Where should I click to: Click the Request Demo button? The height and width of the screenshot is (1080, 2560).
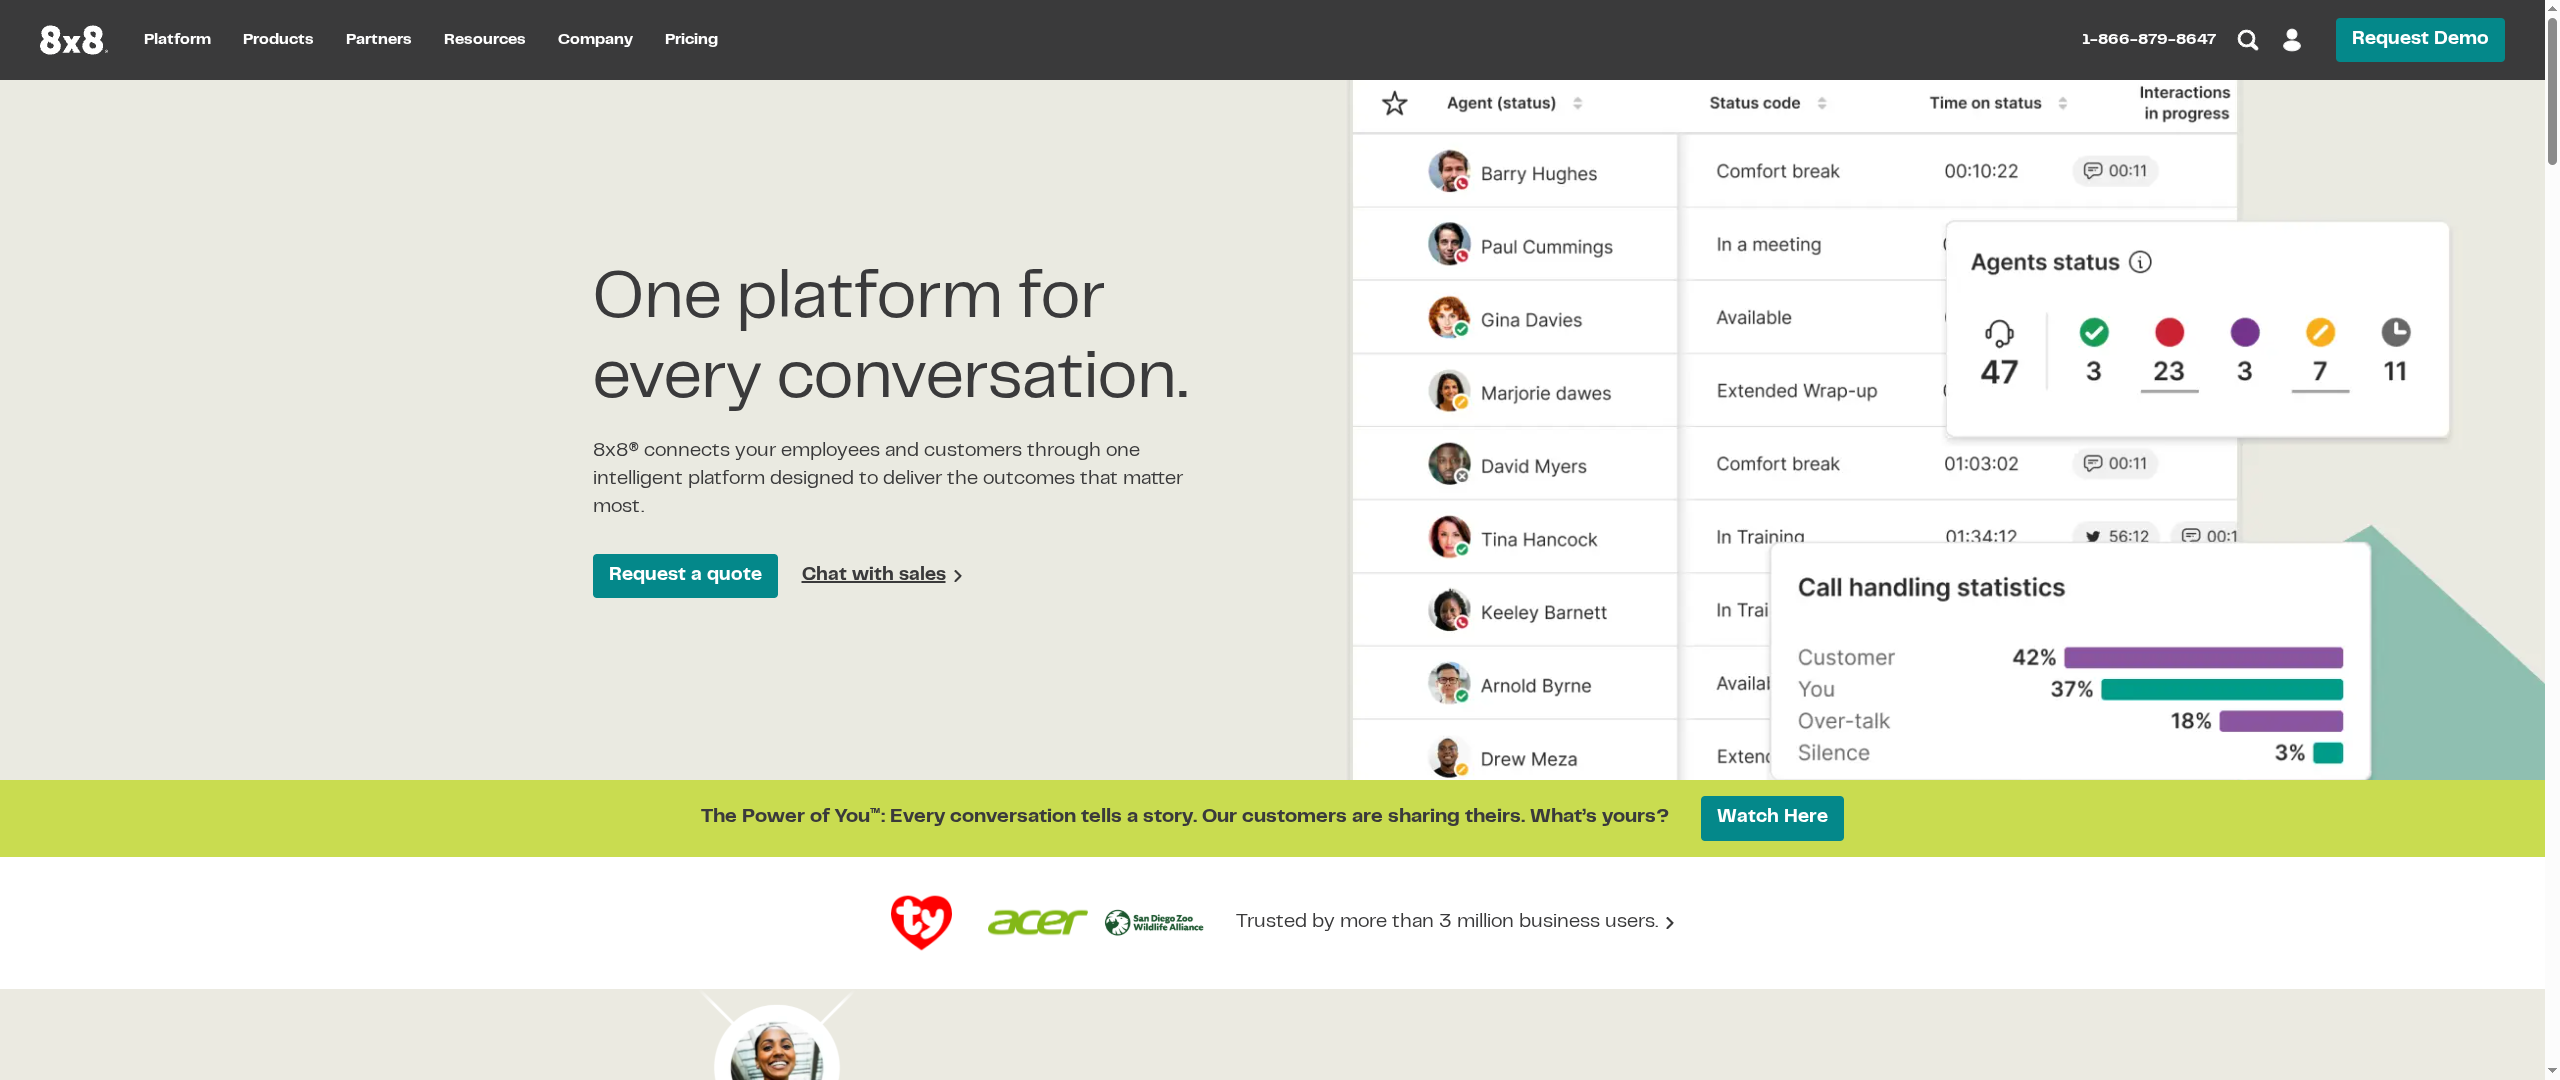point(2419,39)
